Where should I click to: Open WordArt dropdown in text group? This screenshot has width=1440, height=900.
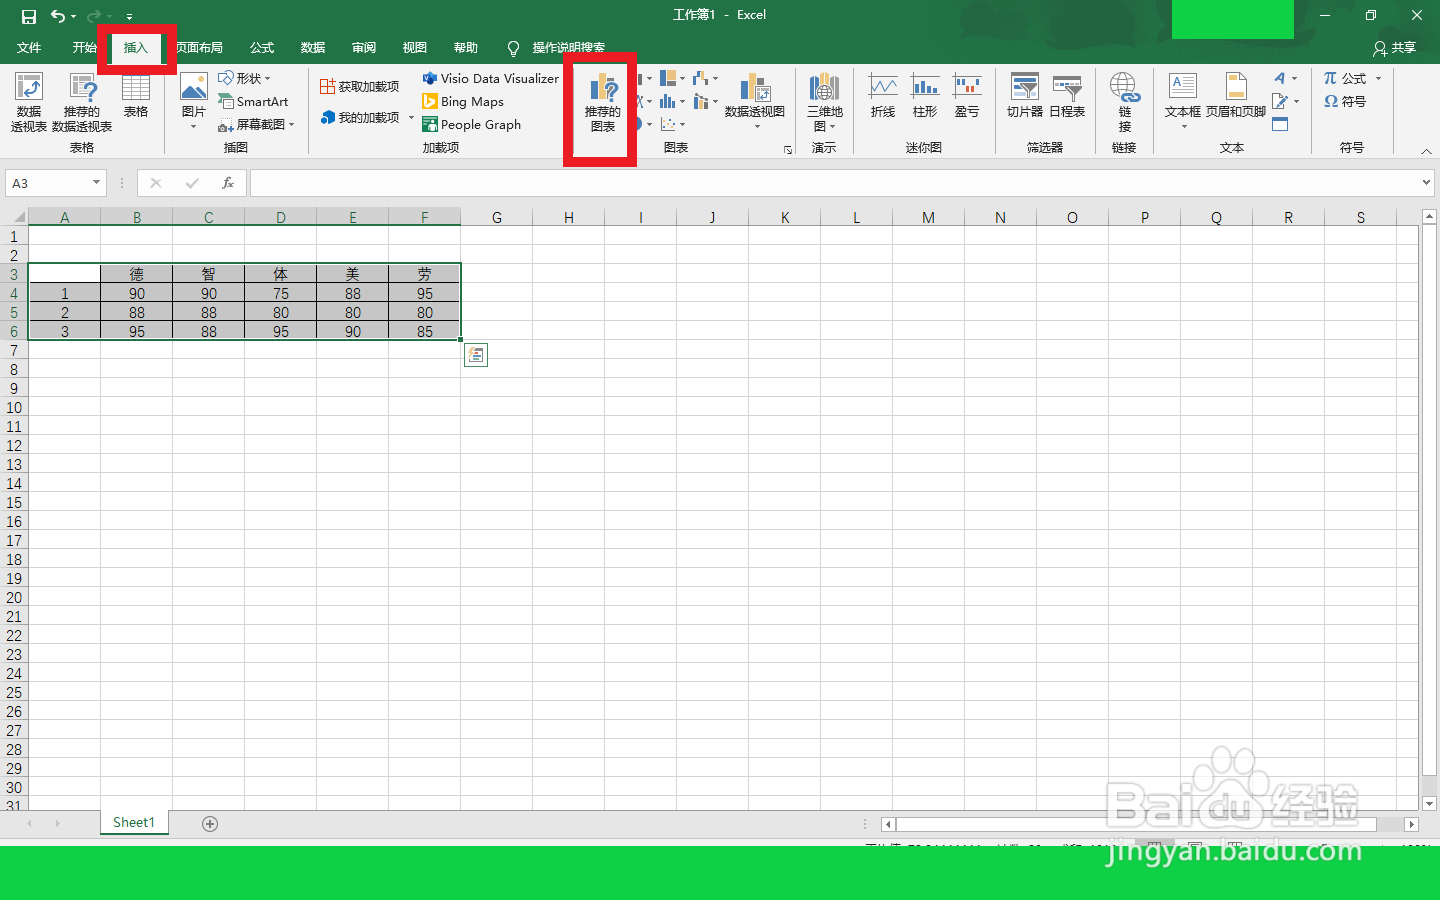coord(1285,78)
